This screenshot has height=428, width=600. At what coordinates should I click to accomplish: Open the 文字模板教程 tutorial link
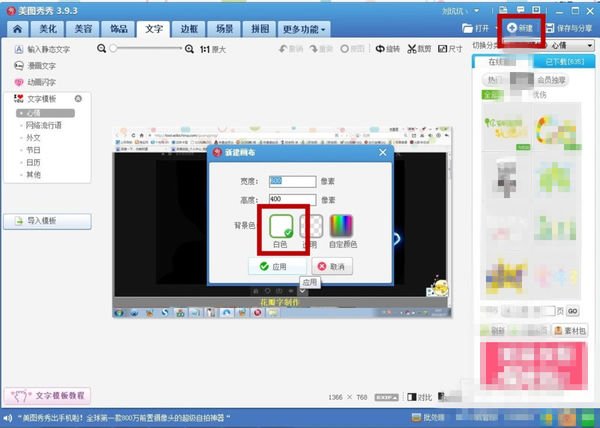47,395
